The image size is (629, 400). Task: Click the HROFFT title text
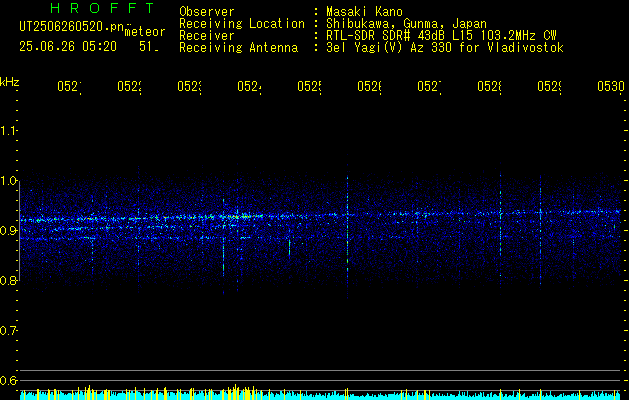[102, 8]
